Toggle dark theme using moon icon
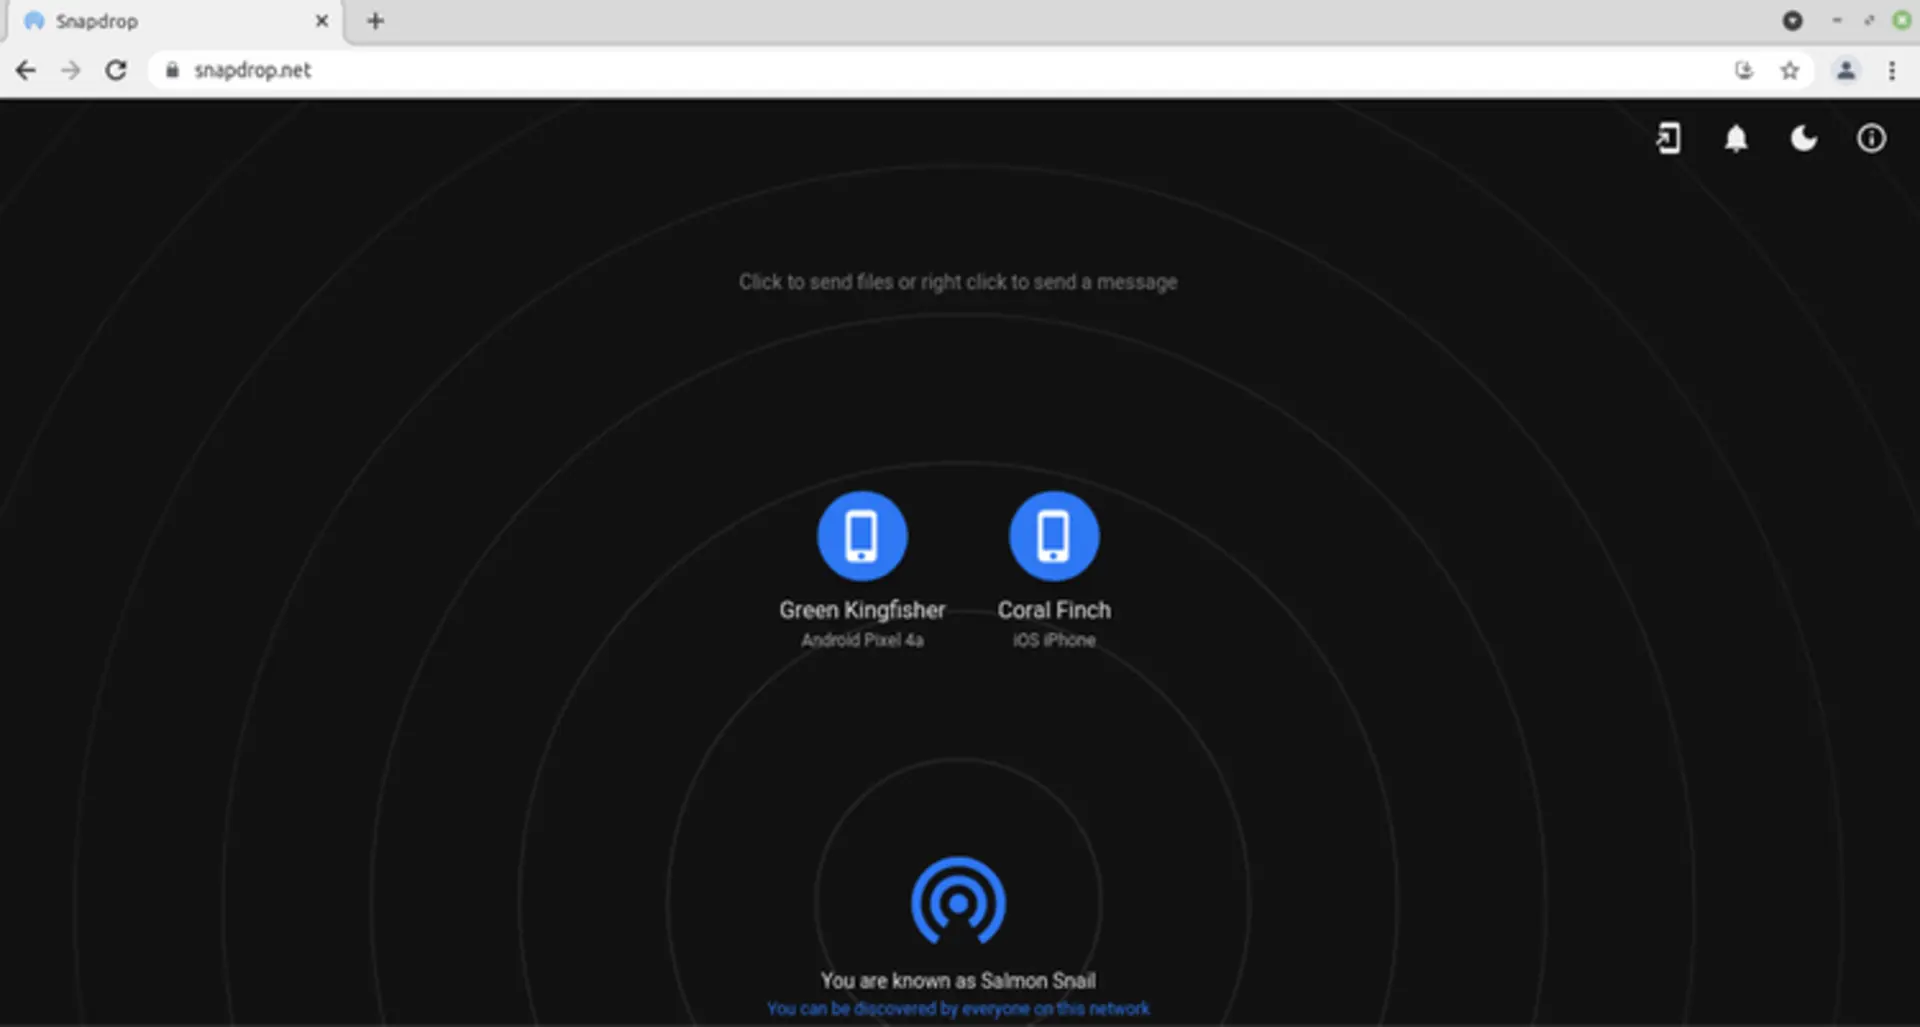Viewport: 1920px width, 1027px height. pos(1804,138)
